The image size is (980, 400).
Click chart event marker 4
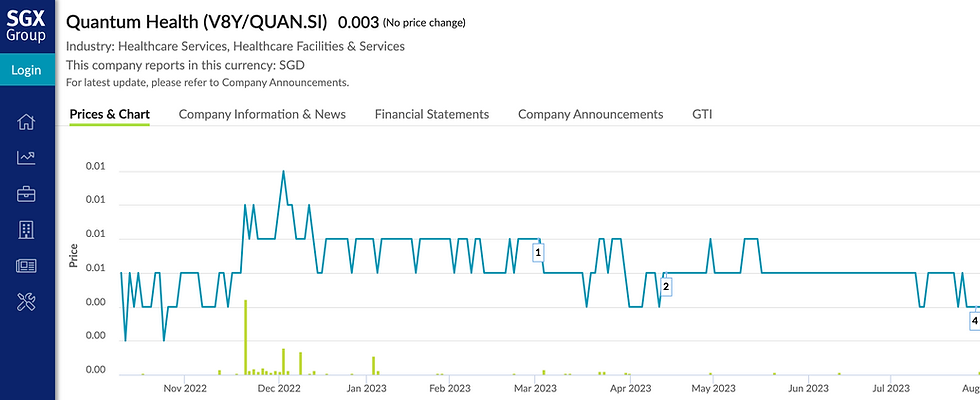coord(974,321)
